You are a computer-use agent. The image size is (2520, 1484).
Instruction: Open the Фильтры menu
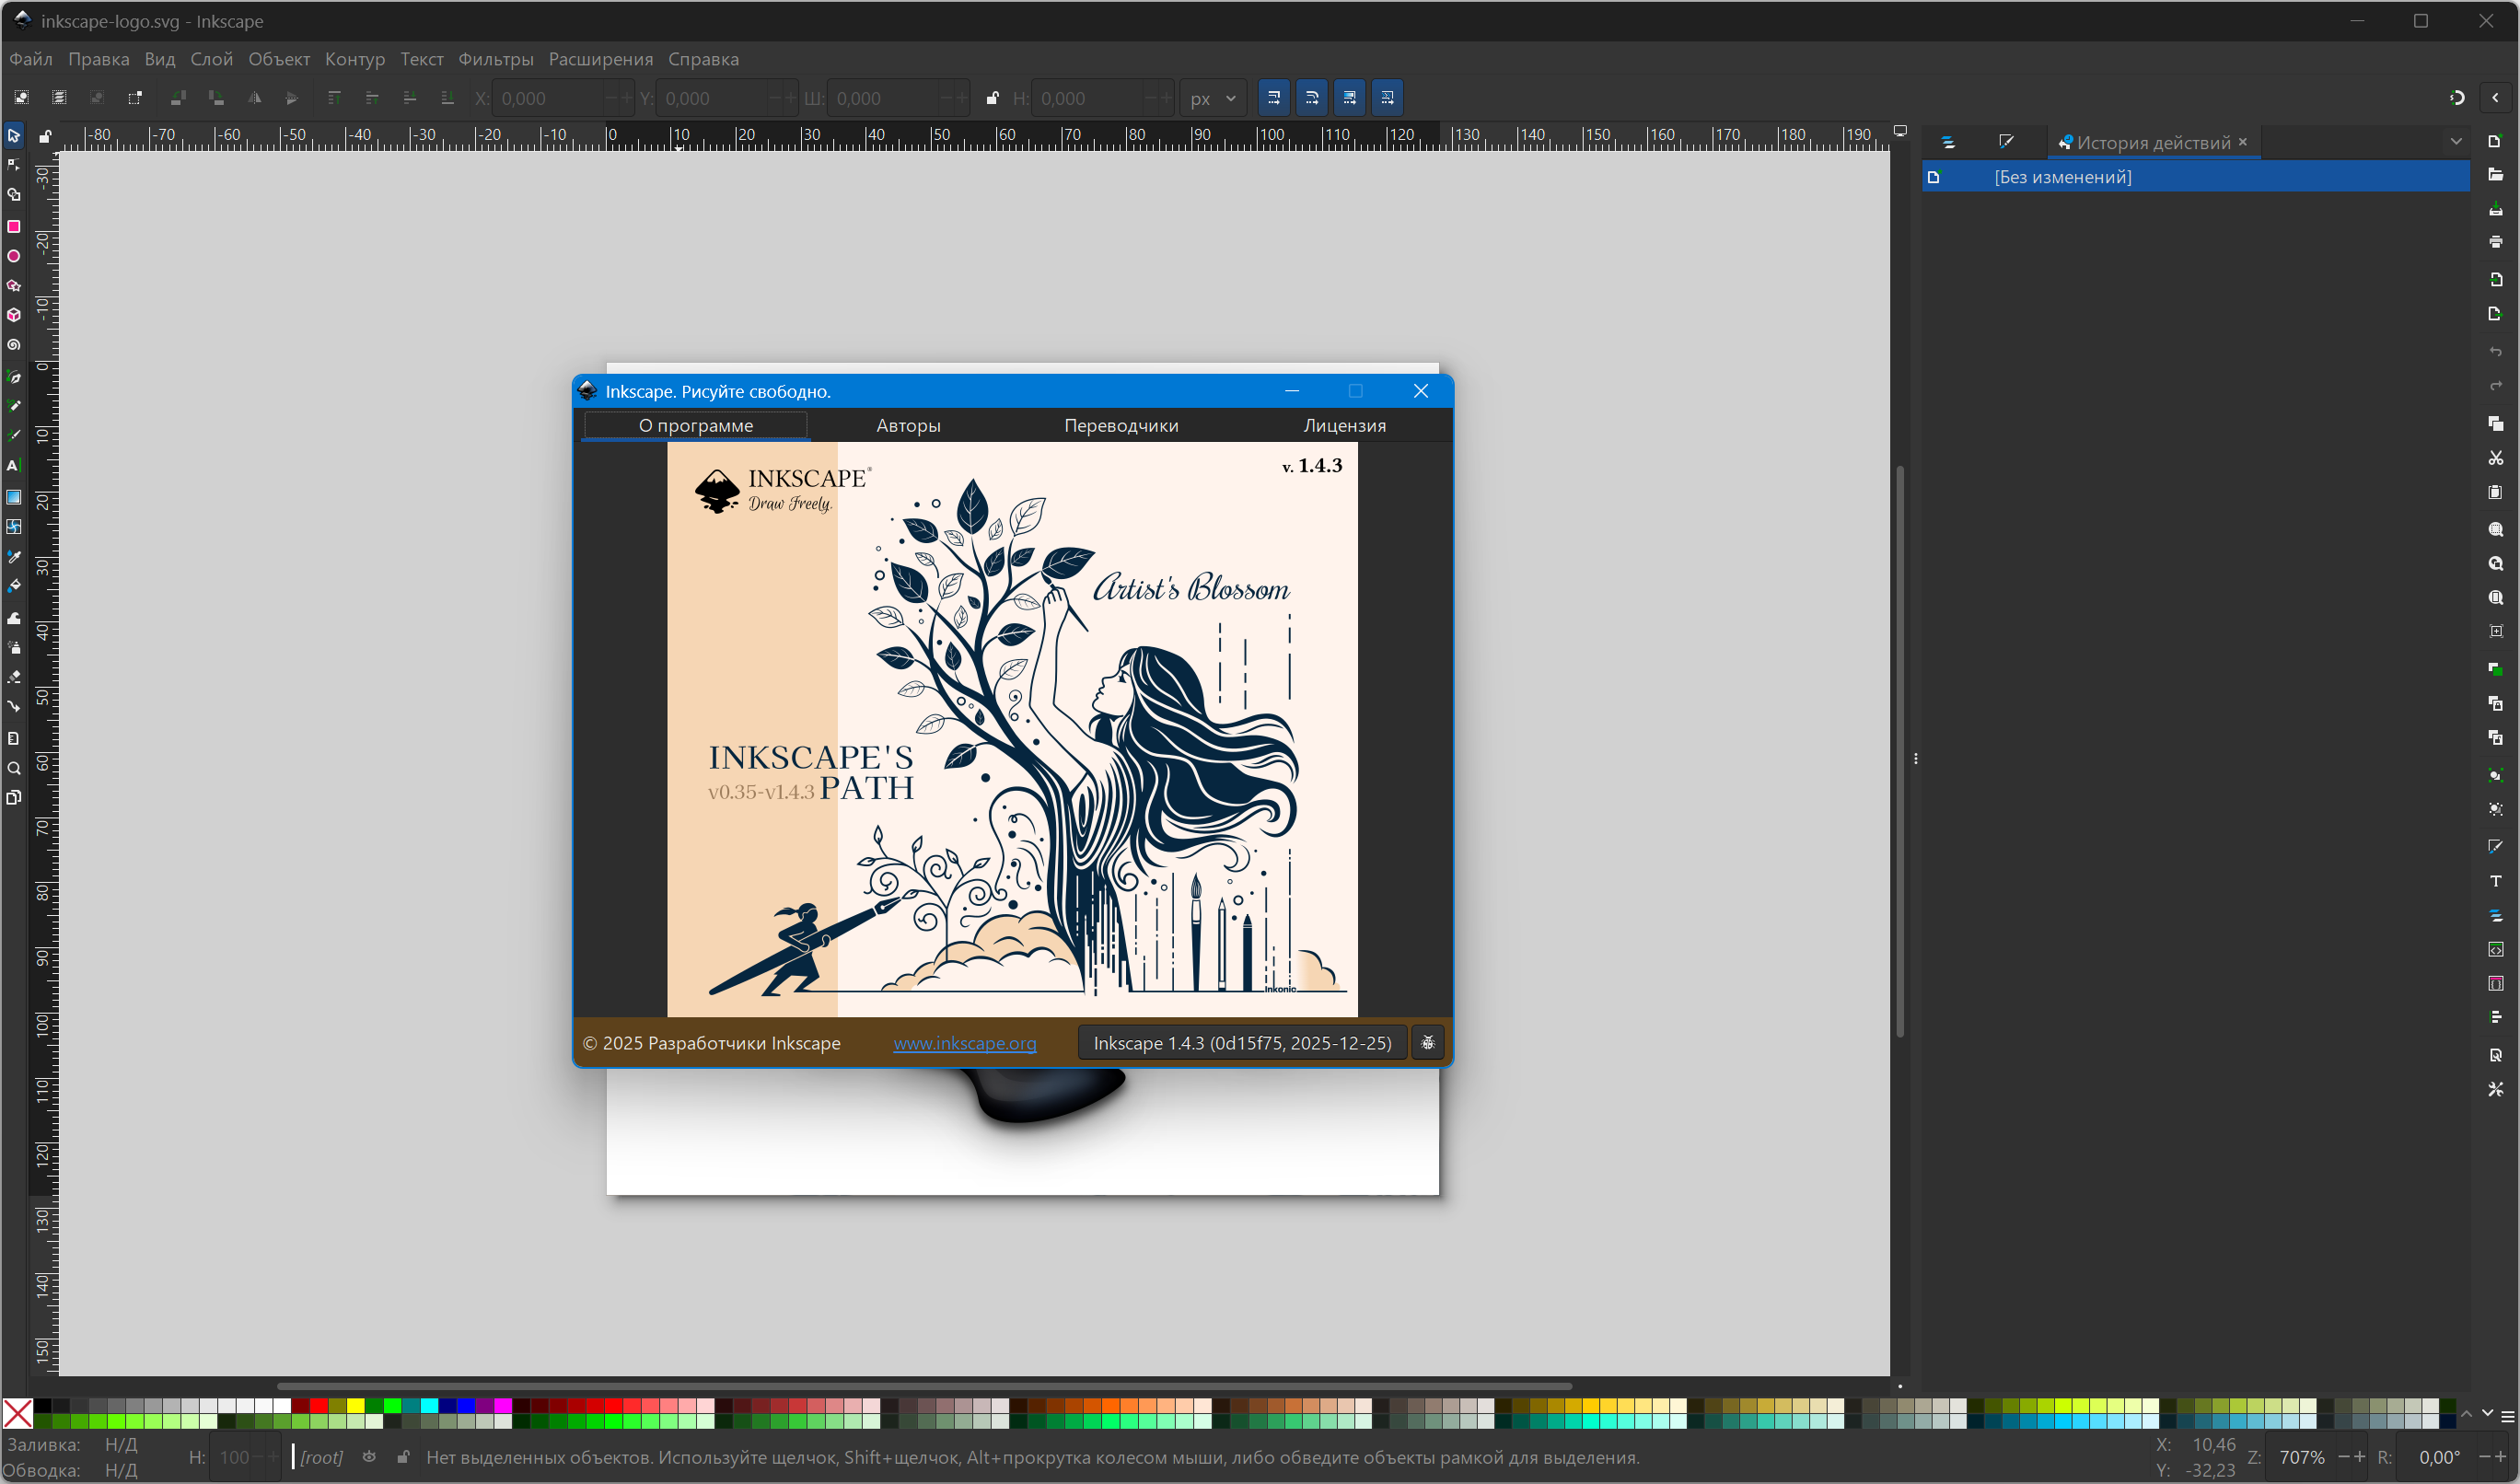point(495,59)
